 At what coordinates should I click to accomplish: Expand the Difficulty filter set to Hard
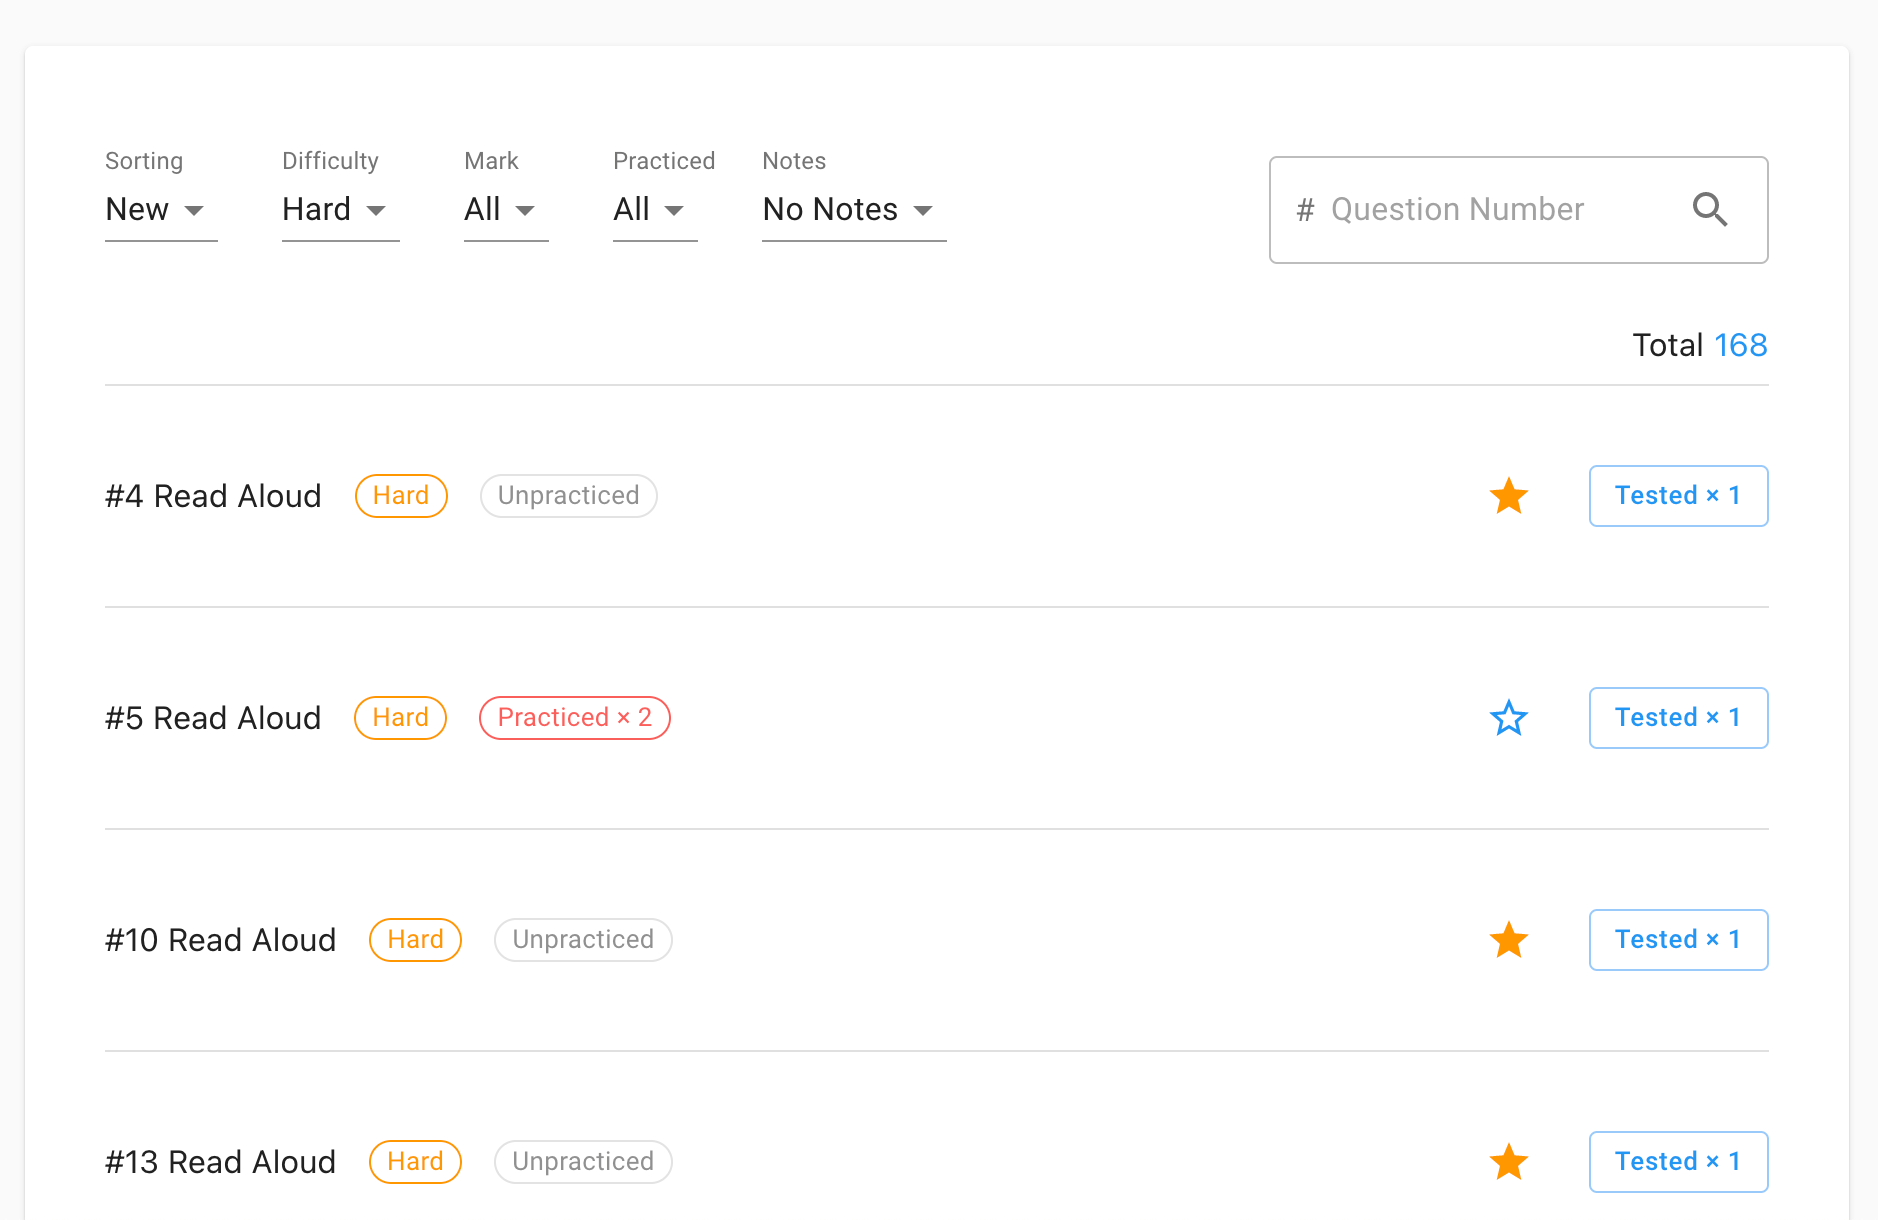tap(340, 210)
